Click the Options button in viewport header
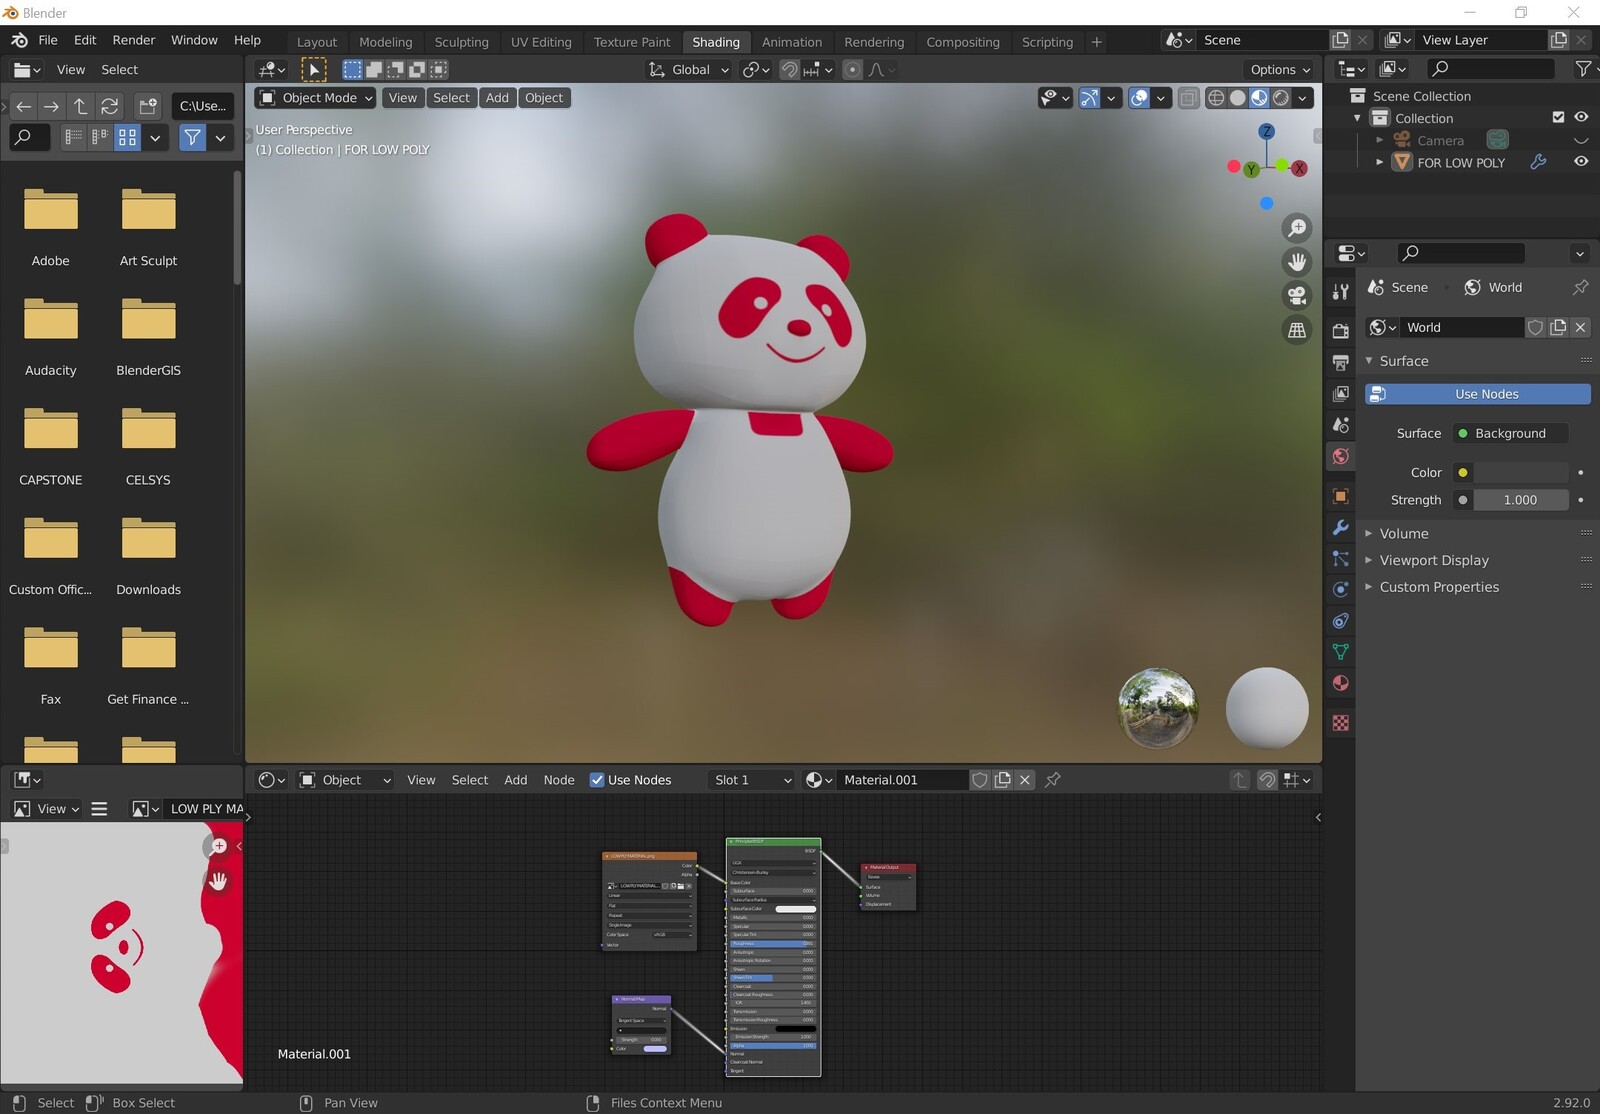Viewport: 1600px width, 1114px height. click(x=1277, y=69)
